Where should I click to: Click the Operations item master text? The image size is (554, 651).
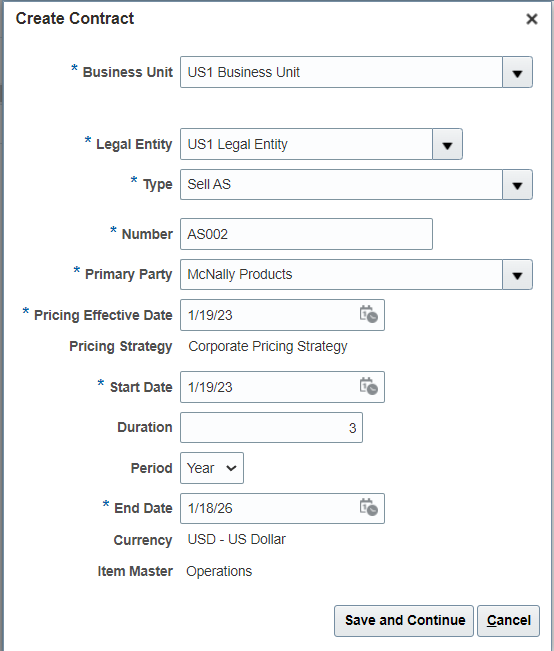point(219,571)
